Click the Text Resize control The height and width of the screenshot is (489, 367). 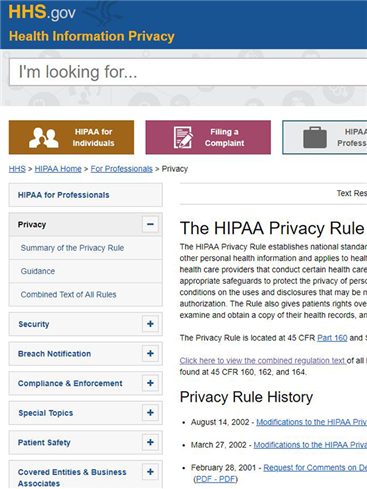352,193
